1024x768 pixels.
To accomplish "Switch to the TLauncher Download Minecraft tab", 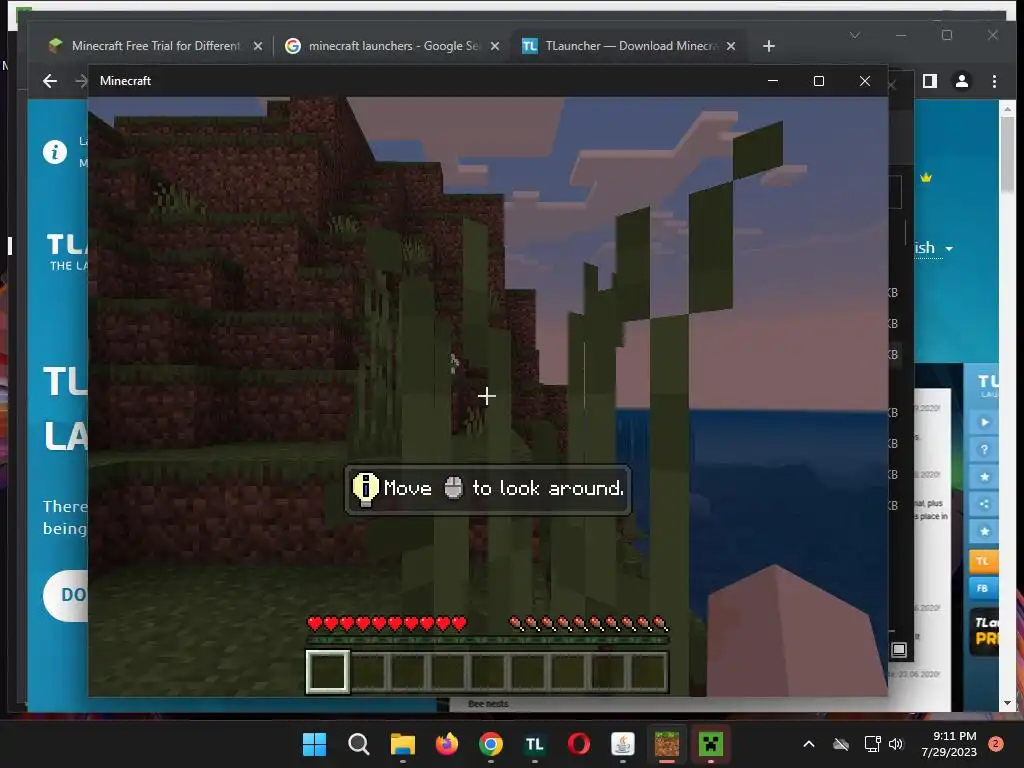I will point(630,46).
